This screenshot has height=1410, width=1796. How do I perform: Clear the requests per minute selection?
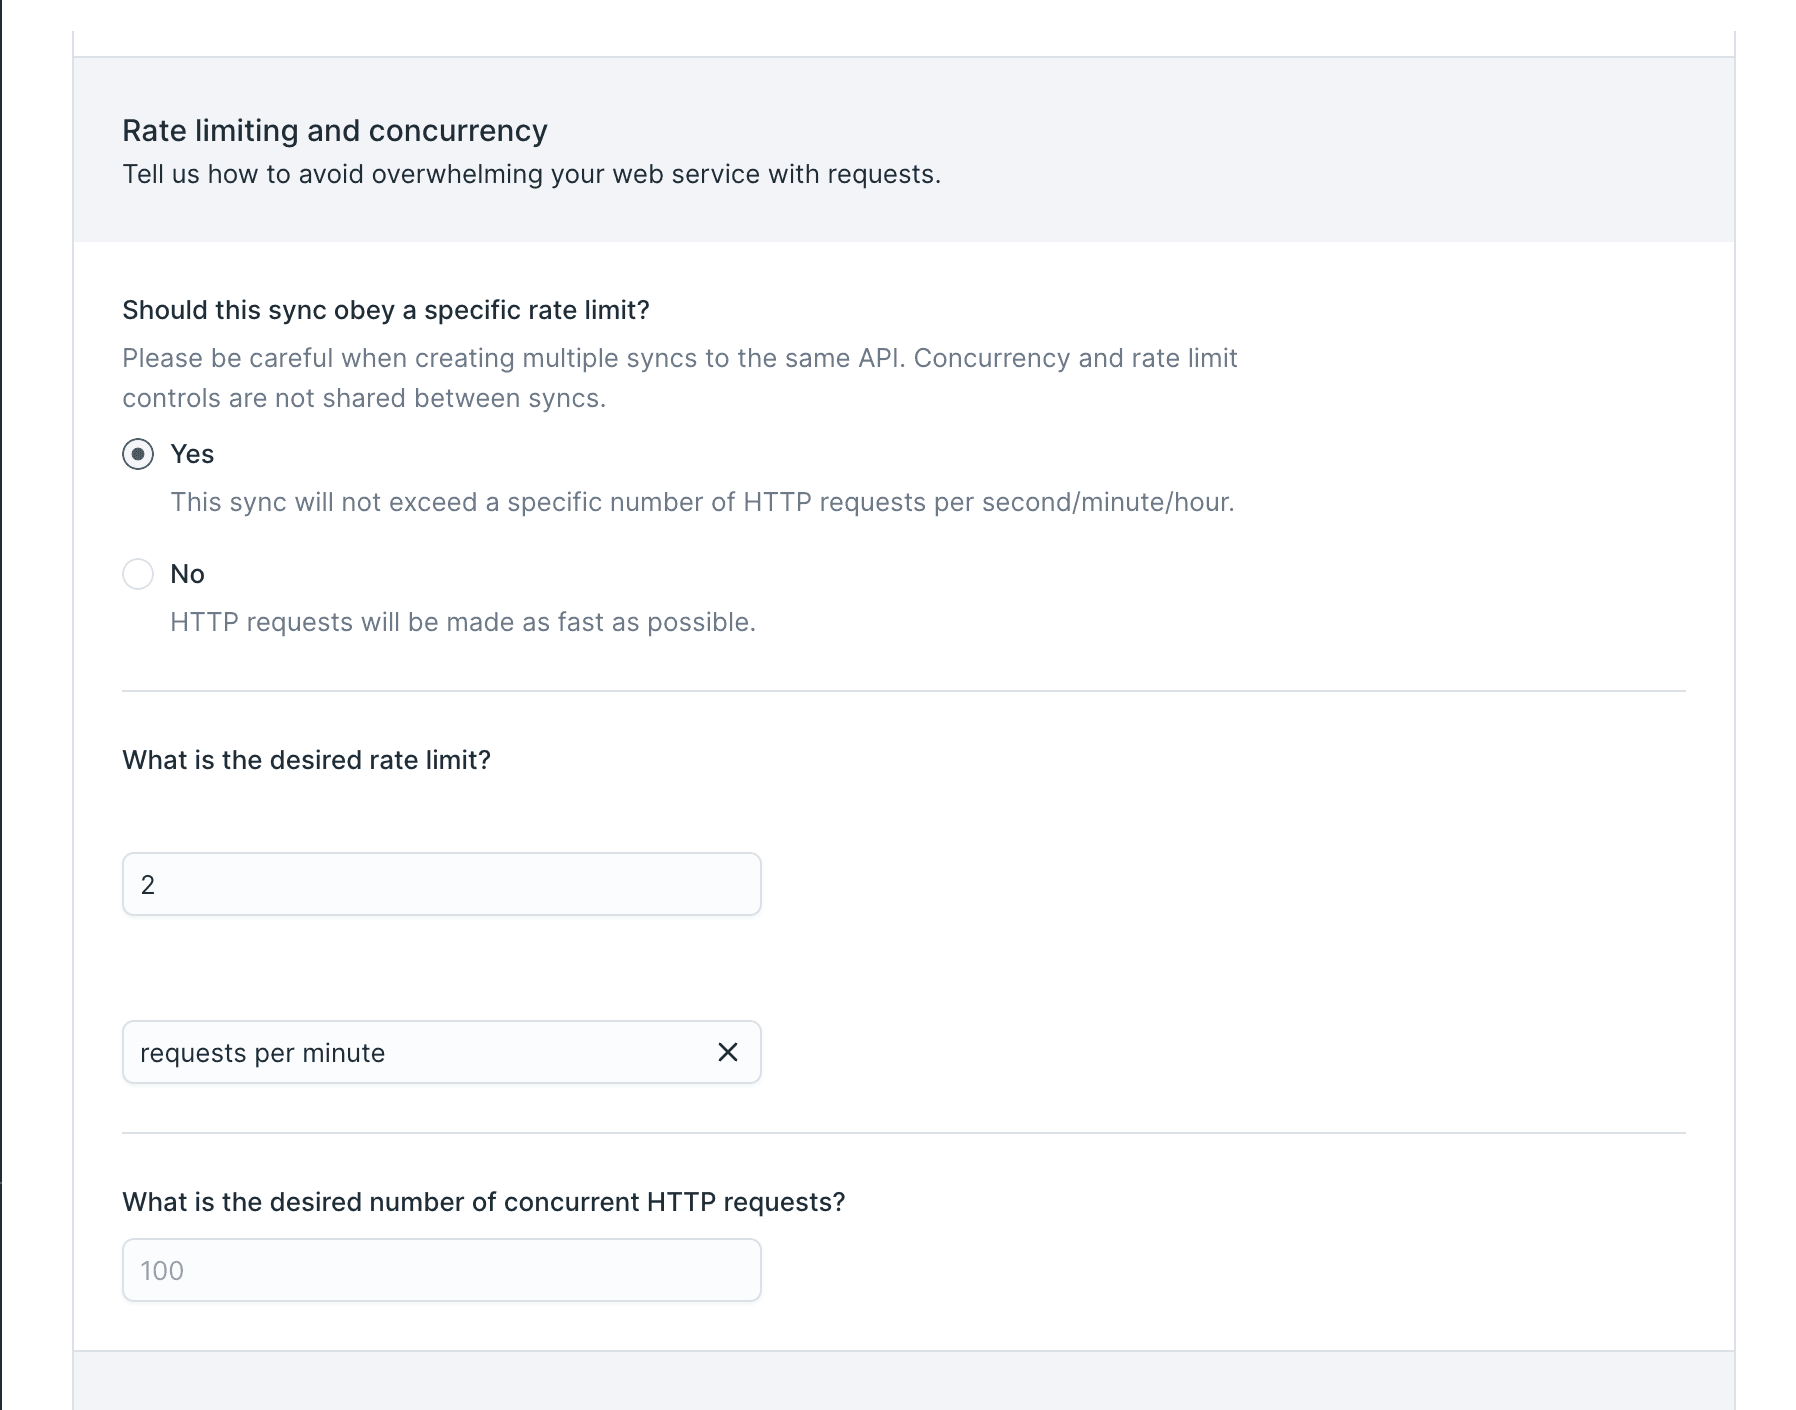tap(727, 1052)
